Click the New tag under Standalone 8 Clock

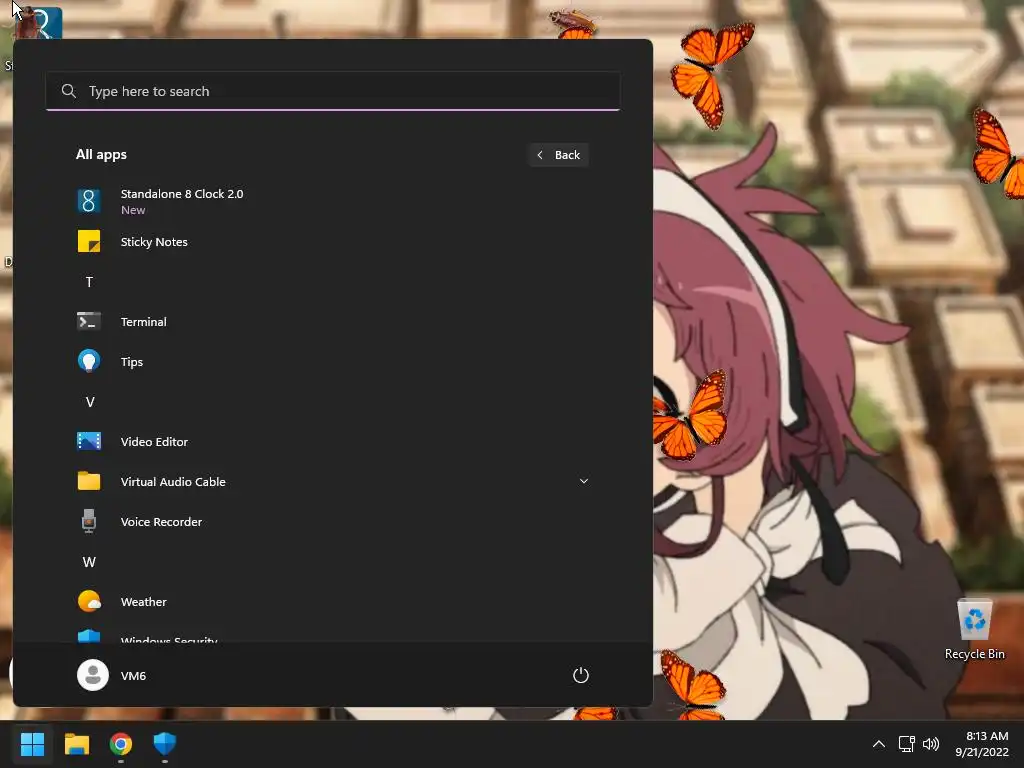coord(133,210)
